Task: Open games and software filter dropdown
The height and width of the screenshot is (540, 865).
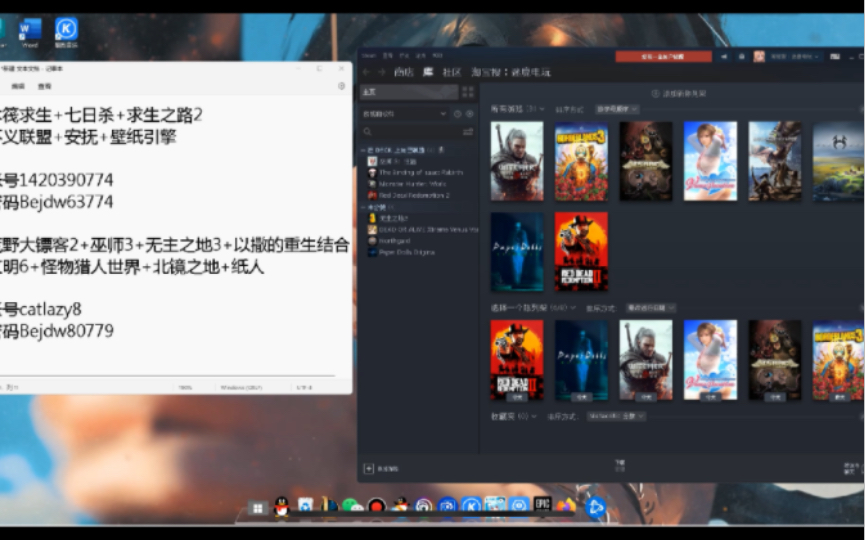Action: click(x=404, y=114)
